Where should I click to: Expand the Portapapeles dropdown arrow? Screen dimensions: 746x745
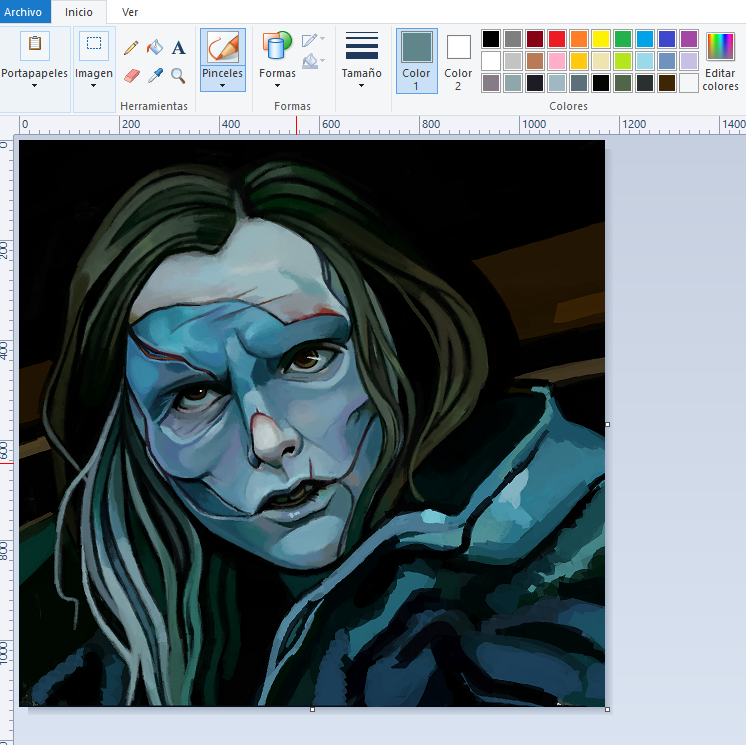[x=34, y=86]
